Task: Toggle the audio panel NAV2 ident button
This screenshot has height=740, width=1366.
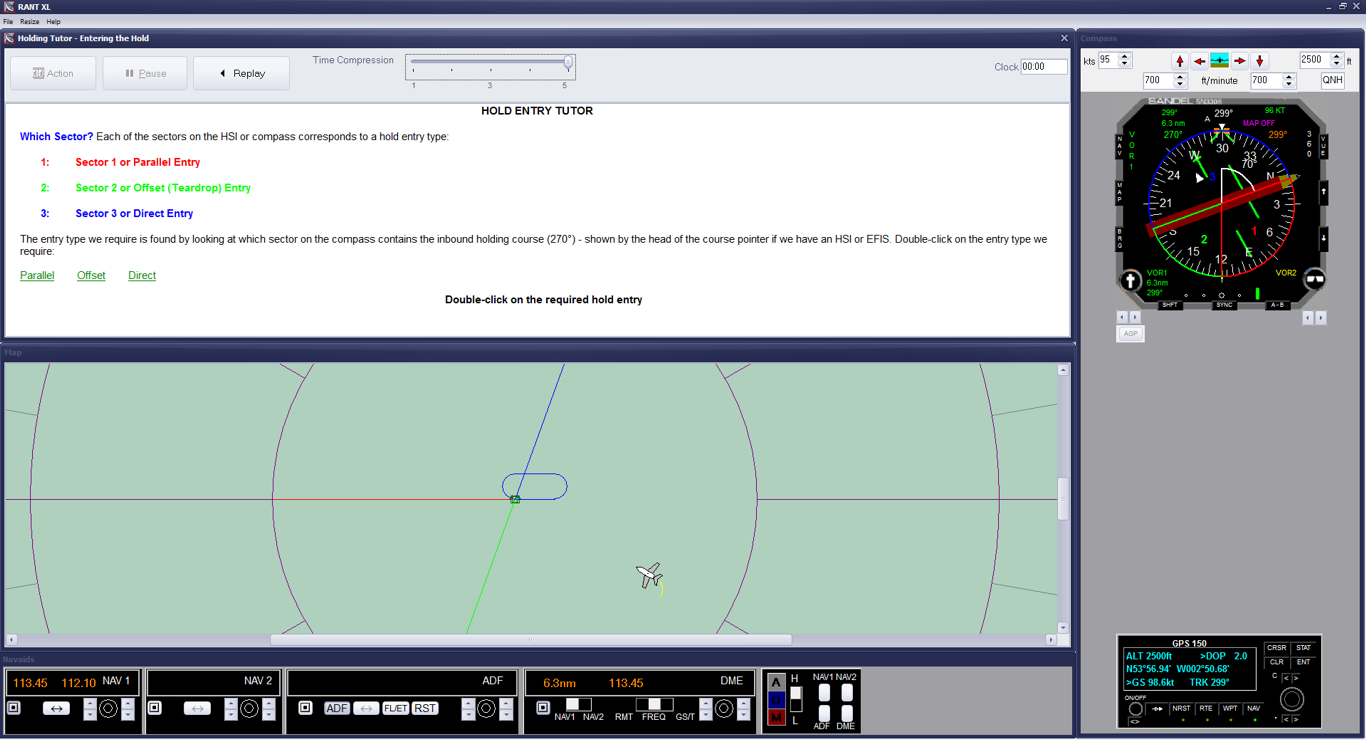Action: [x=847, y=692]
